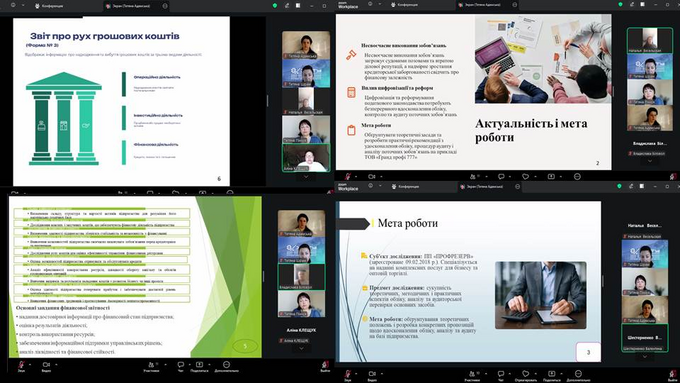This screenshot has width=680, height=383.
Task: Expand video options arrow in the green-slide window
Action: [56, 365]
